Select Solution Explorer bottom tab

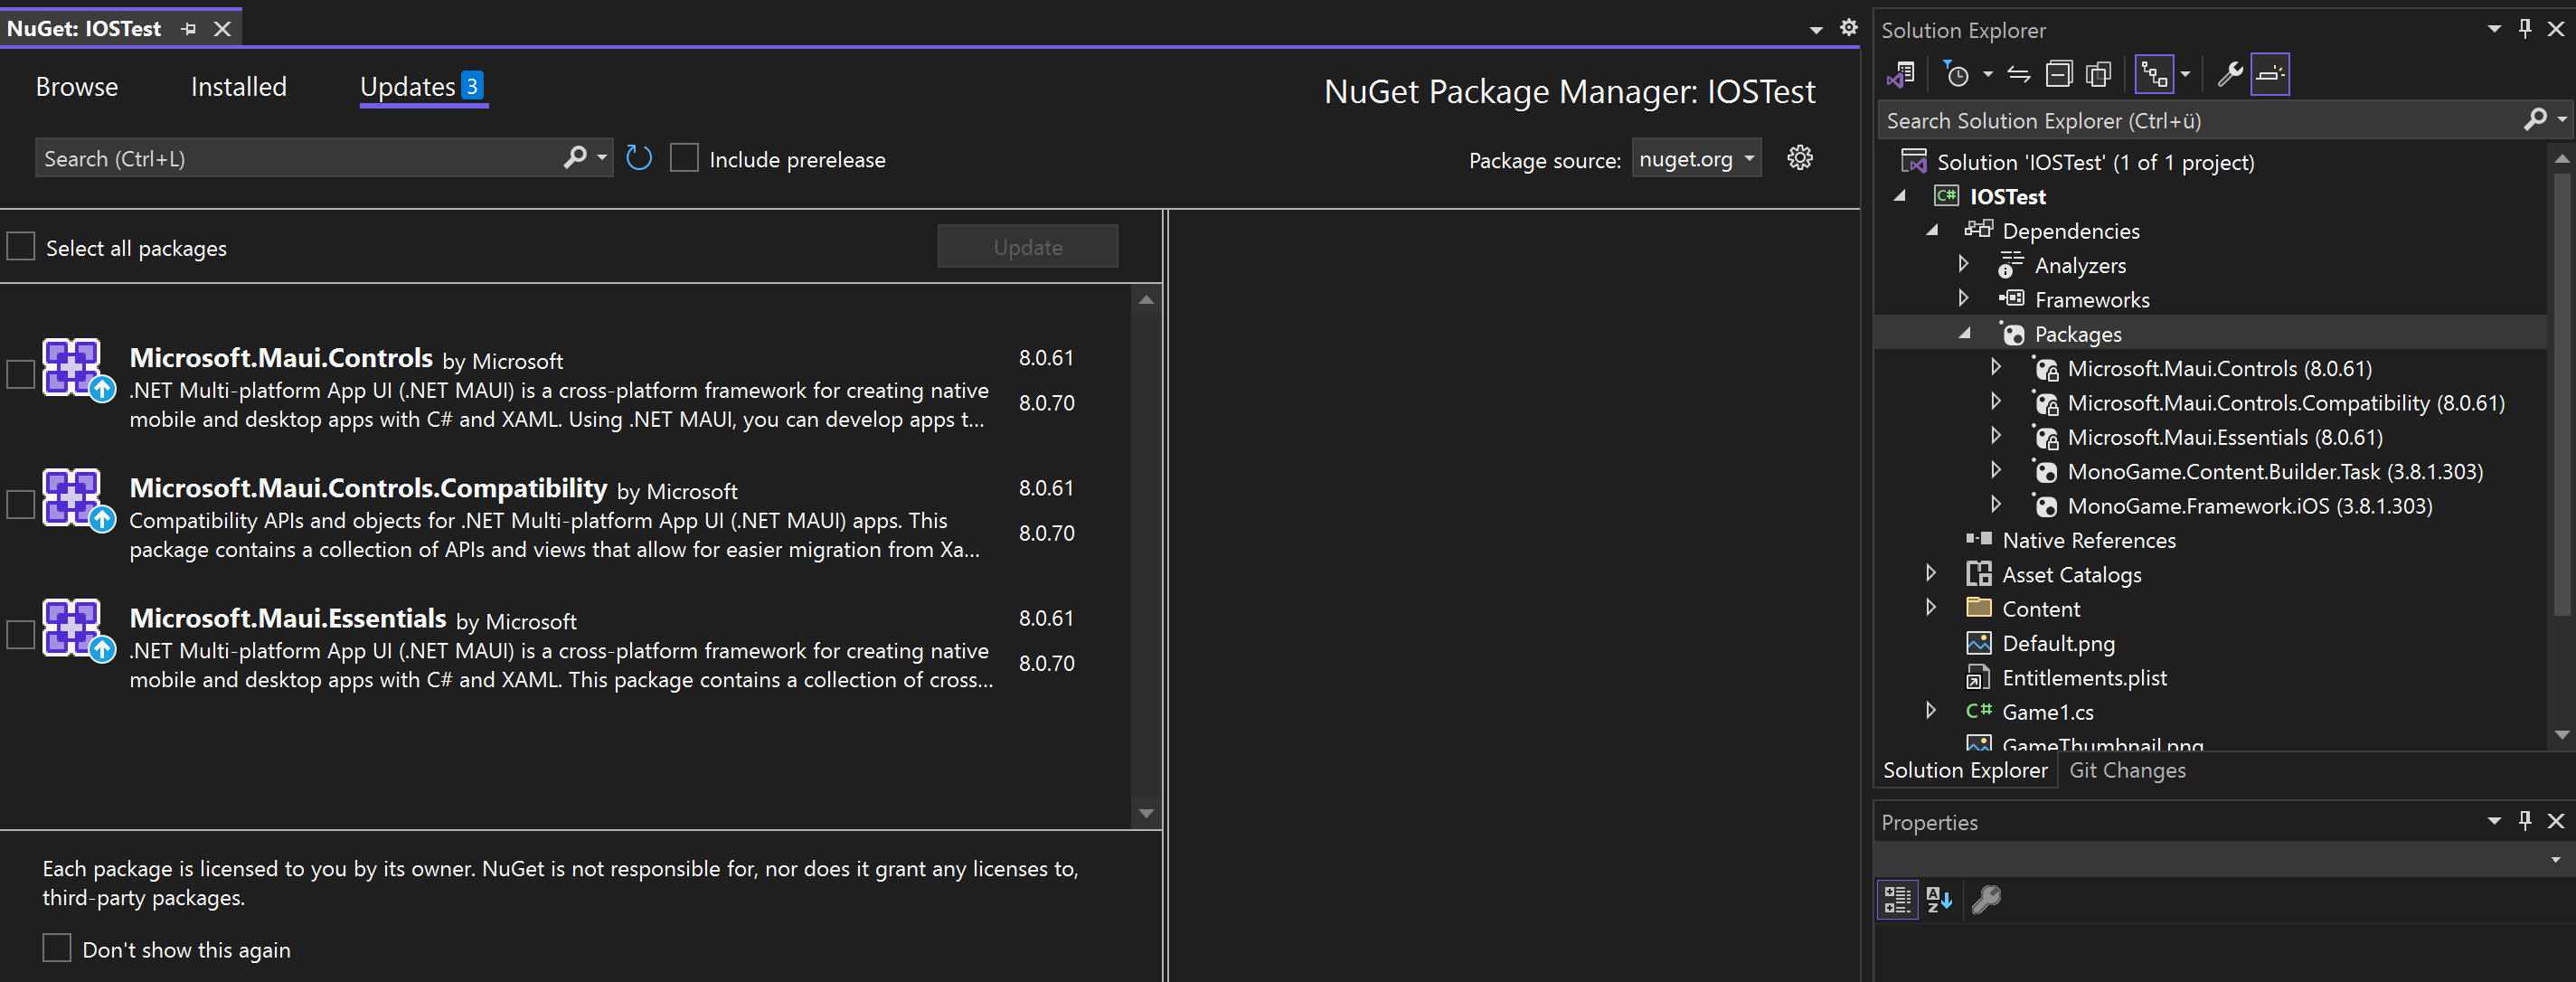[1965, 770]
